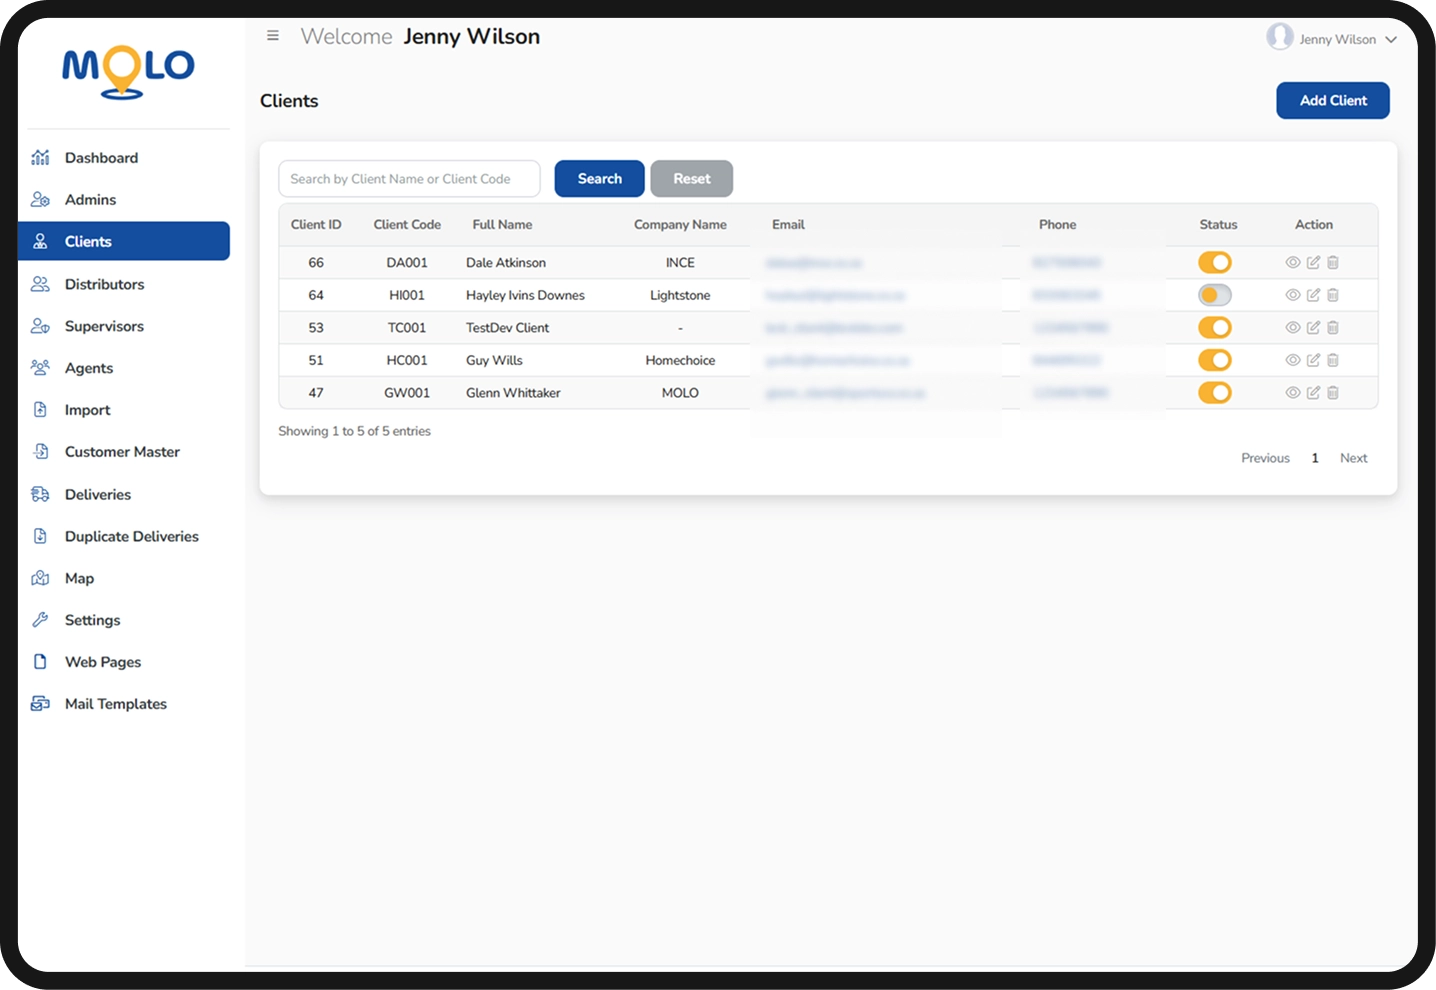View details of client Dale Atkinson
This screenshot has height=990, width=1436.
[x=1292, y=263]
